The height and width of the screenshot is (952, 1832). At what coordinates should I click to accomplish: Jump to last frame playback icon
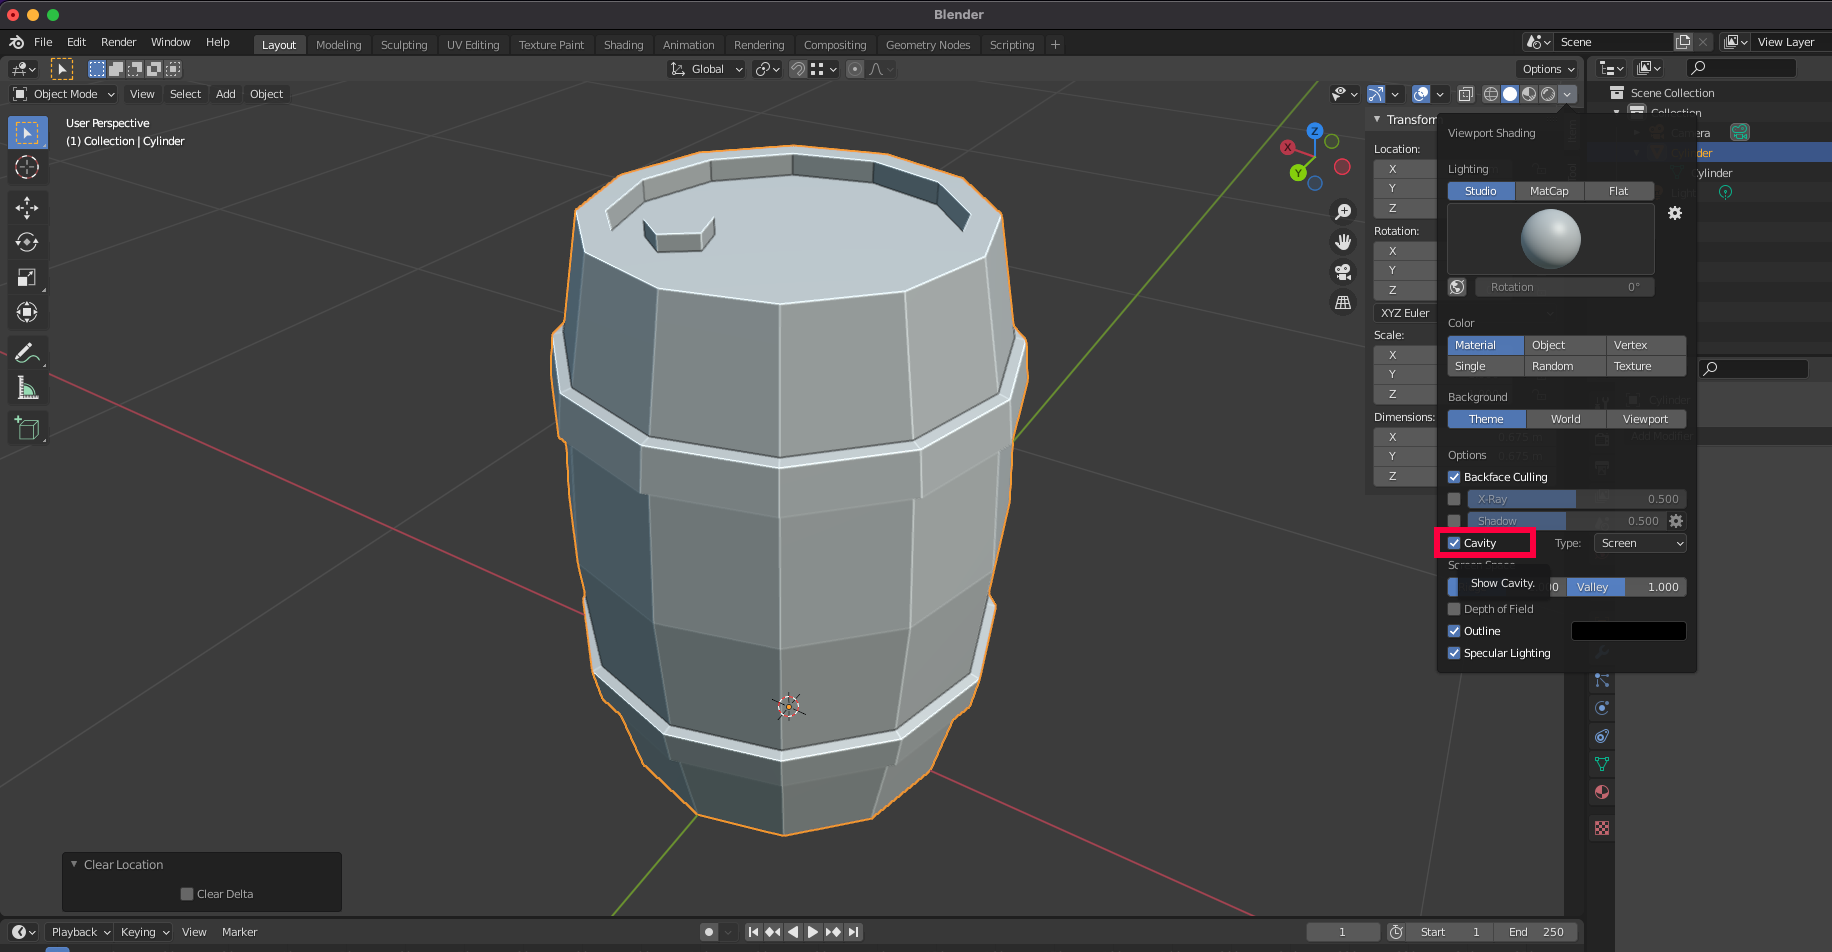(853, 932)
